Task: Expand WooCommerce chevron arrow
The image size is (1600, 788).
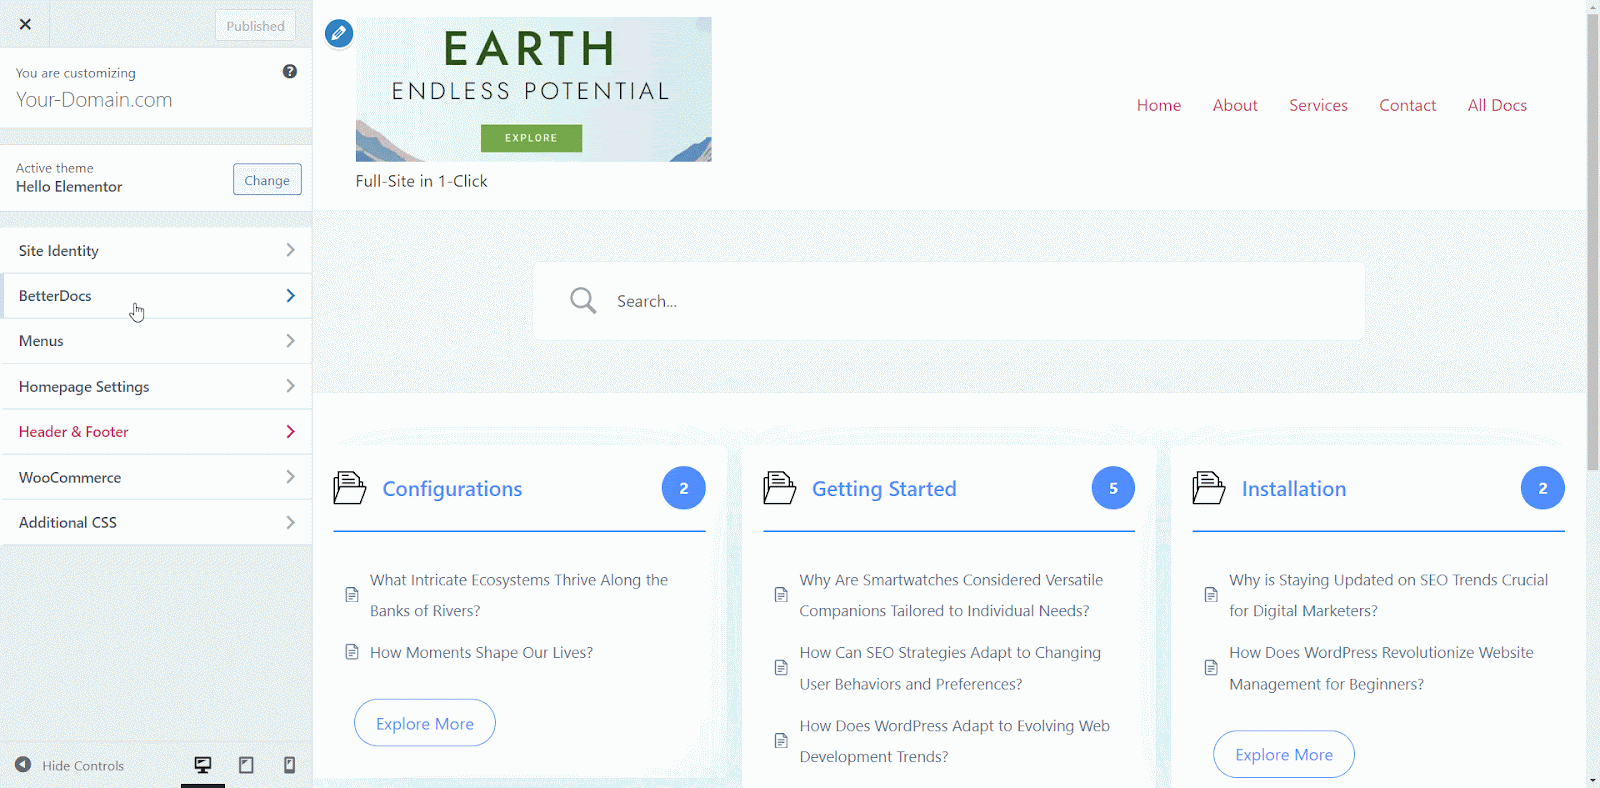Action: point(290,477)
